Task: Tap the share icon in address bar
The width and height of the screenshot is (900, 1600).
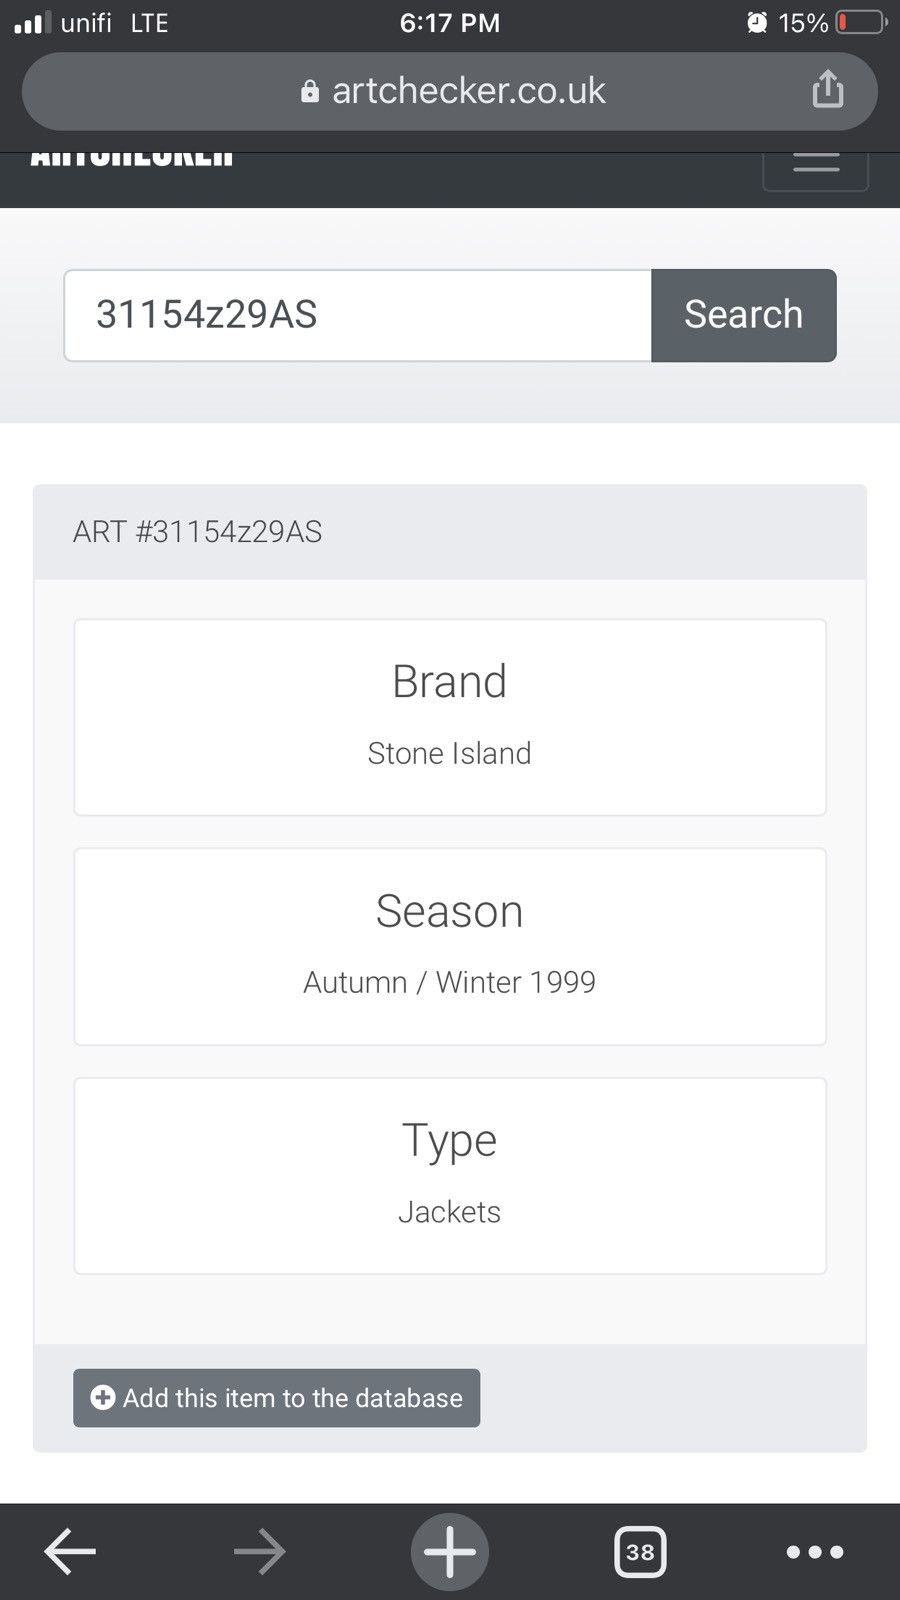Action: (x=827, y=89)
